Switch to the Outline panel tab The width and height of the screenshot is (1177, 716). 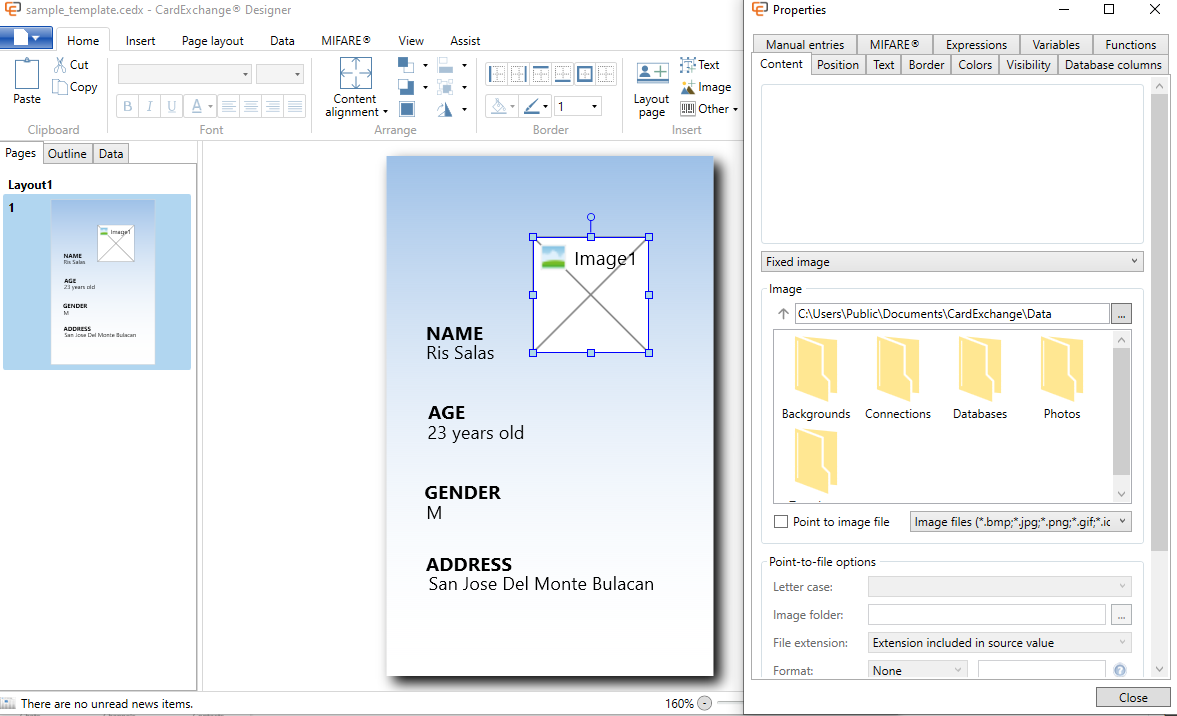click(x=68, y=154)
